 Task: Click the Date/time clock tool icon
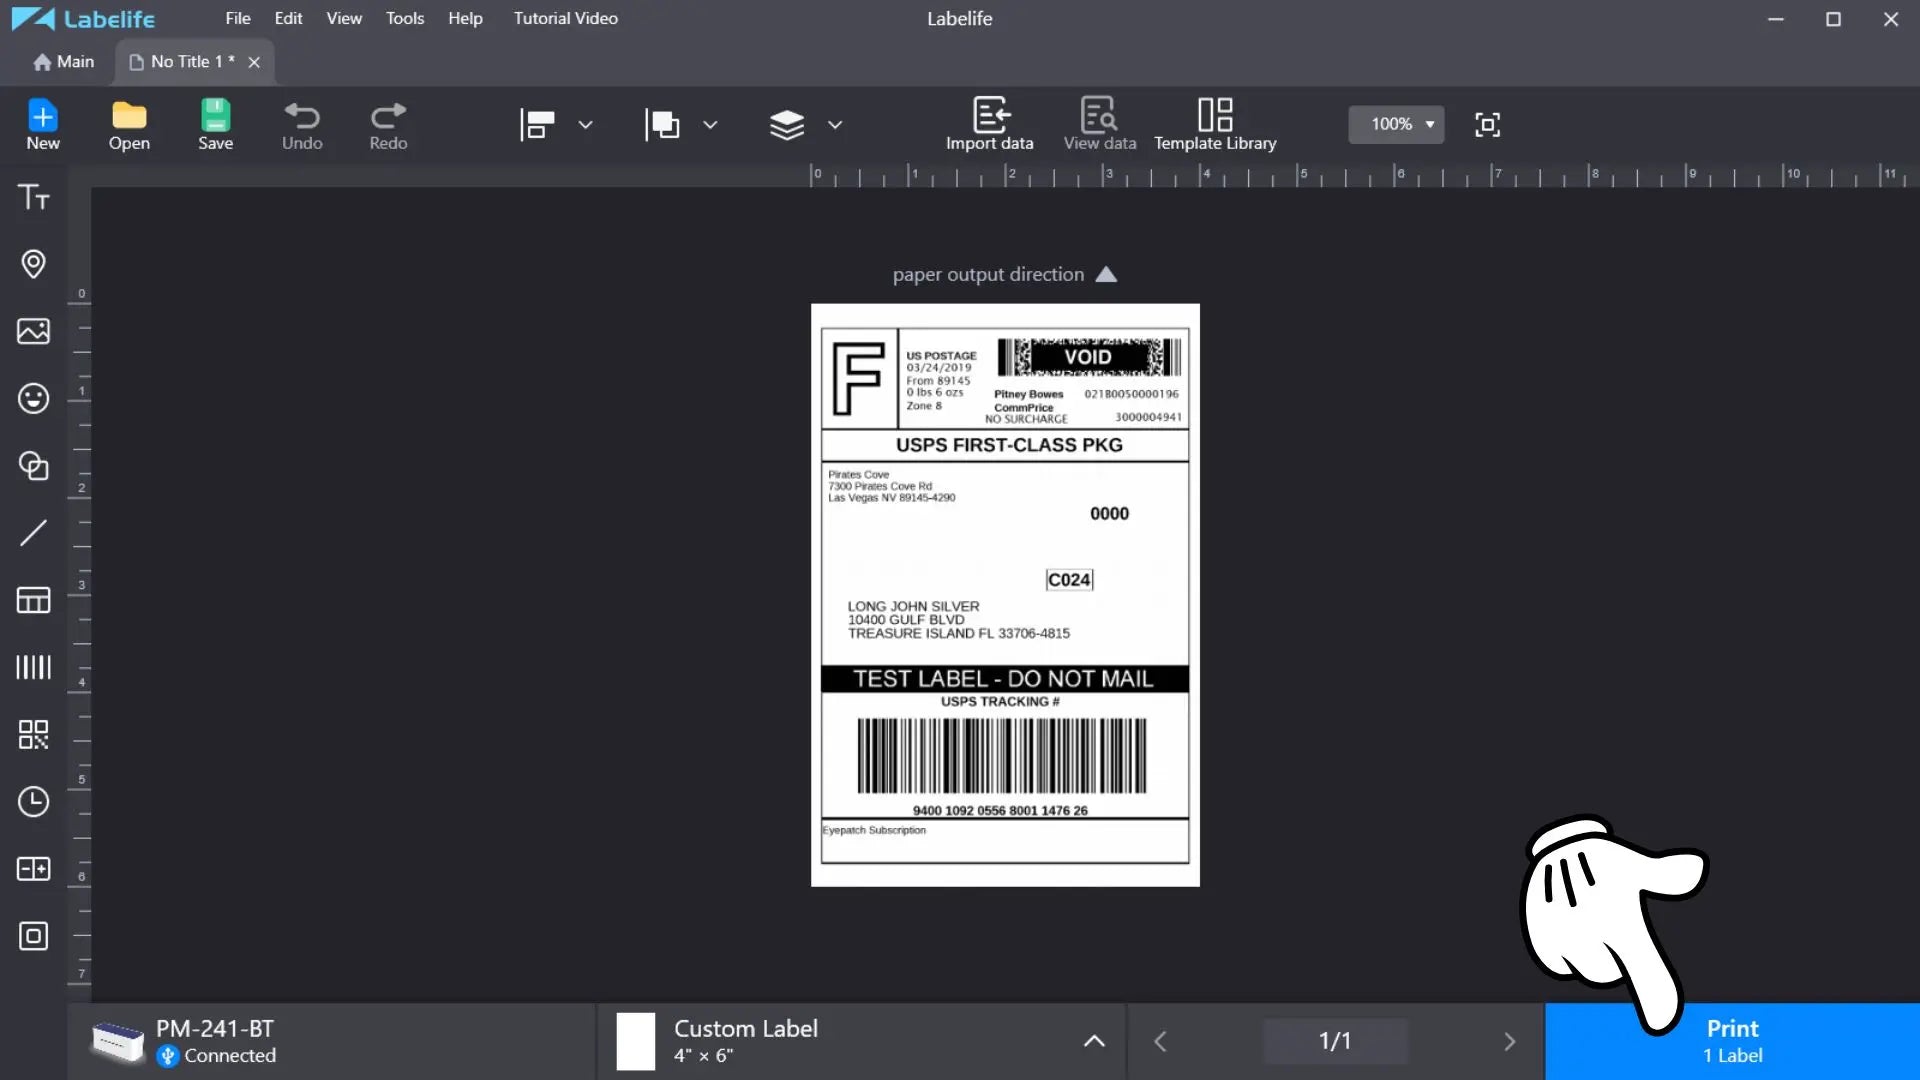pyautogui.click(x=33, y=802)
